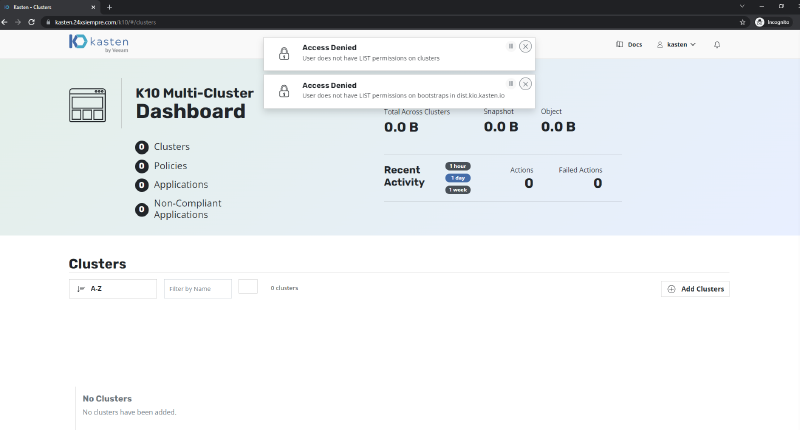This screenshot has height=430, width=800.
Task: Click the '0 clusters' count text
Action: click(284, 288)
